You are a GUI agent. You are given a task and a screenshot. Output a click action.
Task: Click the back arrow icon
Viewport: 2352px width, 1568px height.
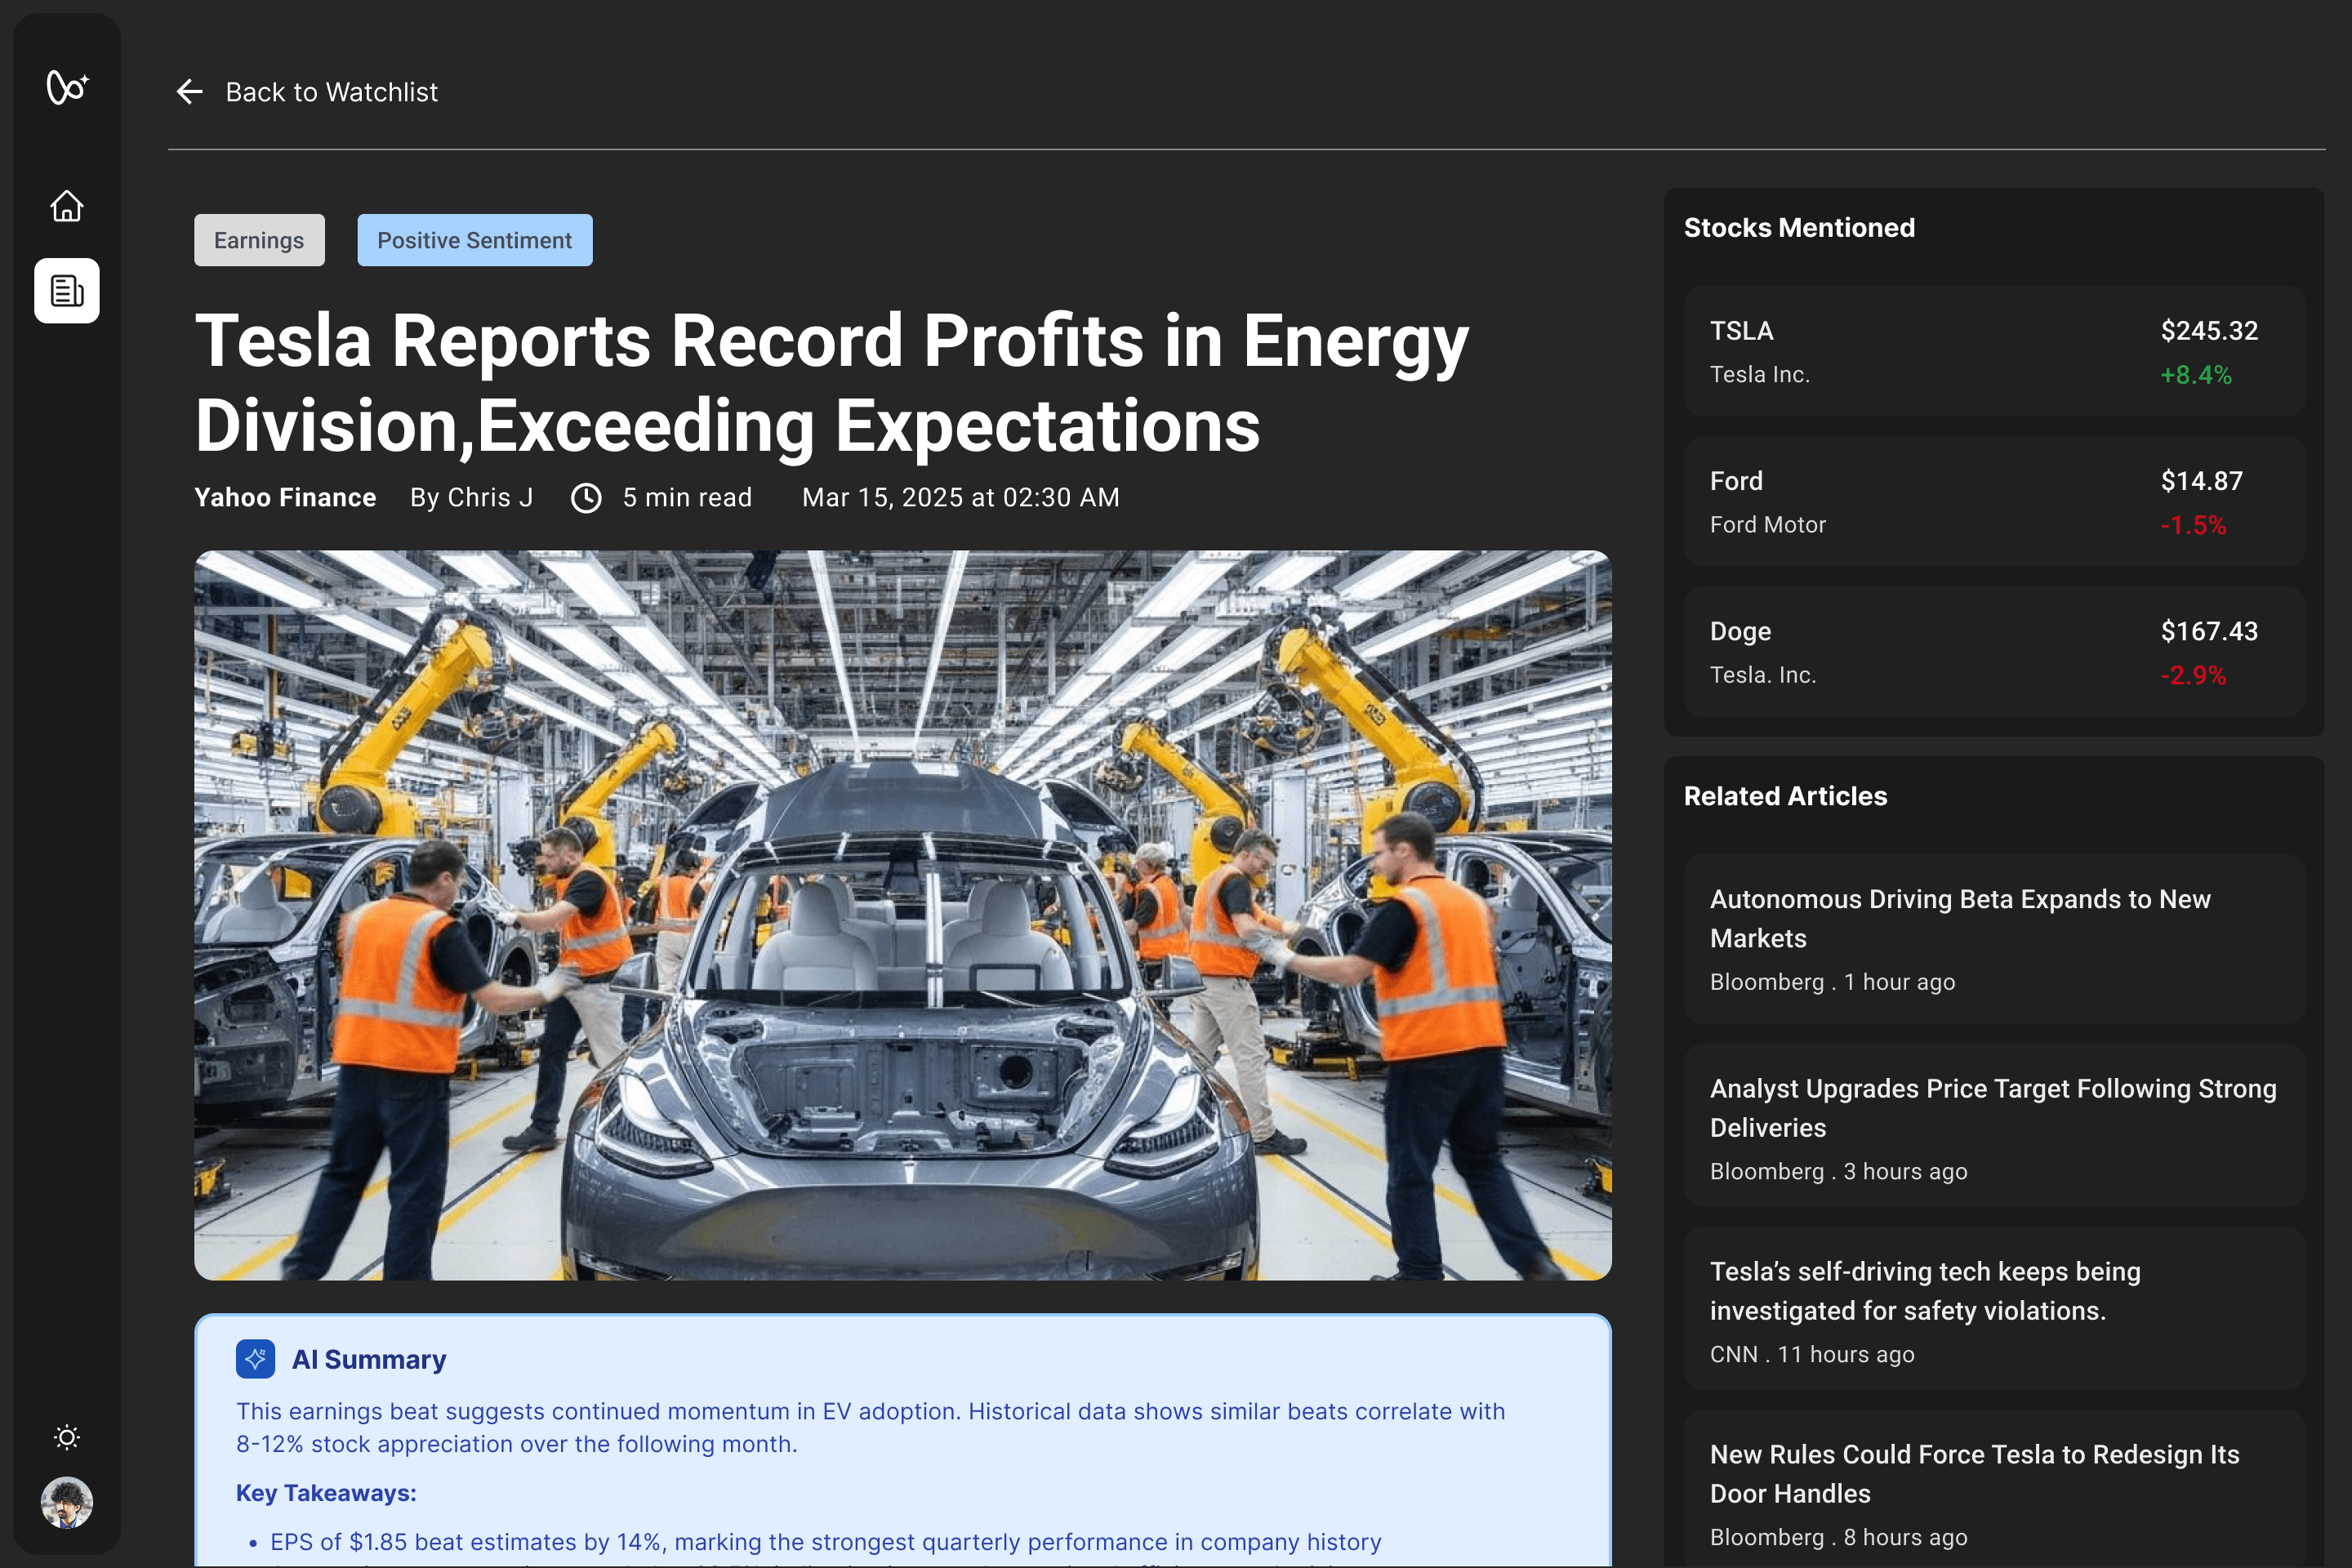[x=189, y=92]
